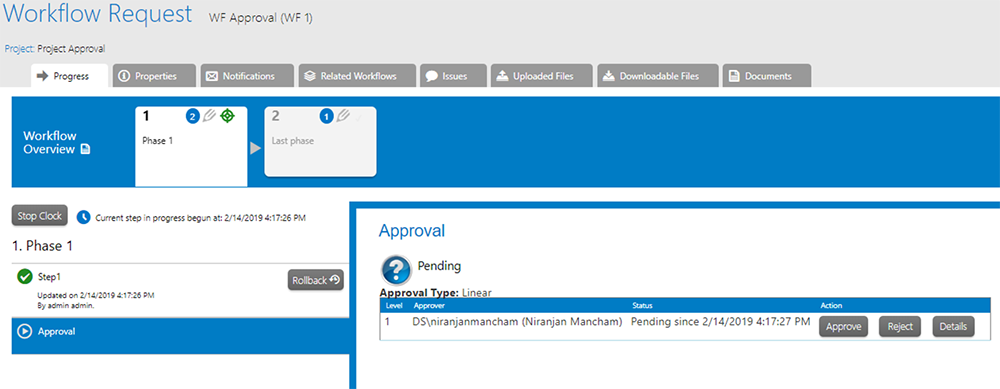Click the blue badge numbered 2 on Phase 1
This screenshot has height=389, width=1000.
click(193, 116)
